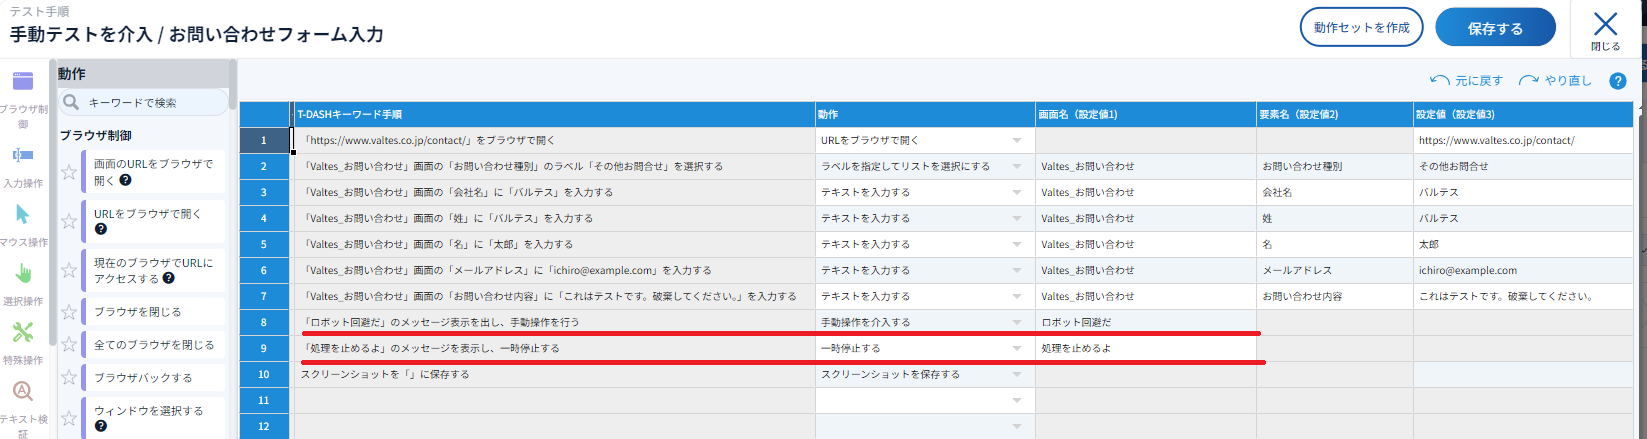Click the ブラウザ制御 section heading
Screen dimensions: 1647x439
click(96, 135)
